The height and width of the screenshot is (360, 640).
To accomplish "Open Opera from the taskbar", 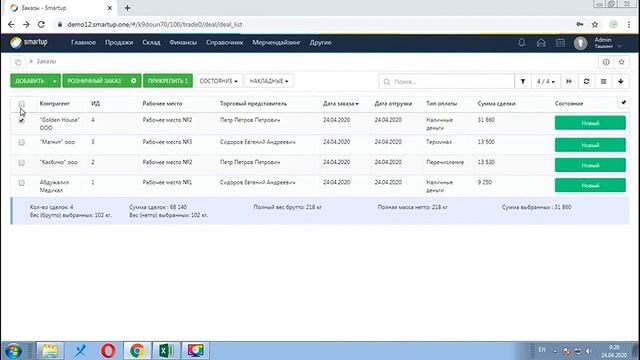I will coord(108,351).
